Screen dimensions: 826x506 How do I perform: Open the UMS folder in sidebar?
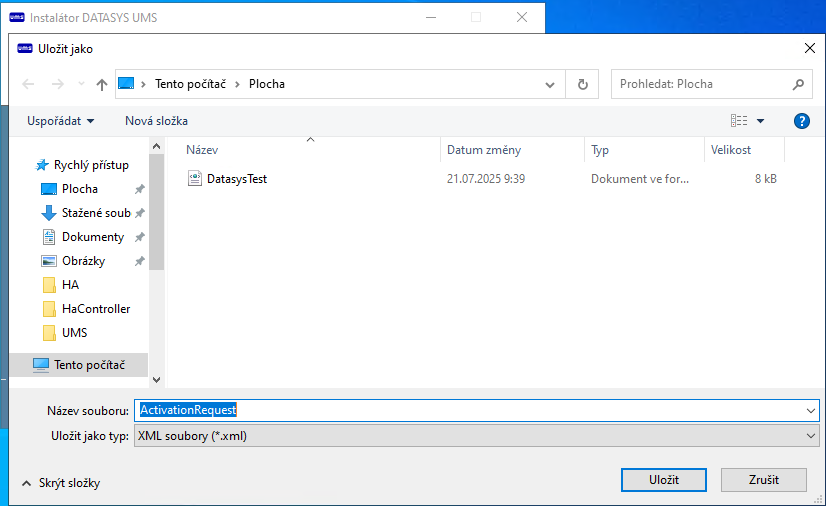coord(74,333)
